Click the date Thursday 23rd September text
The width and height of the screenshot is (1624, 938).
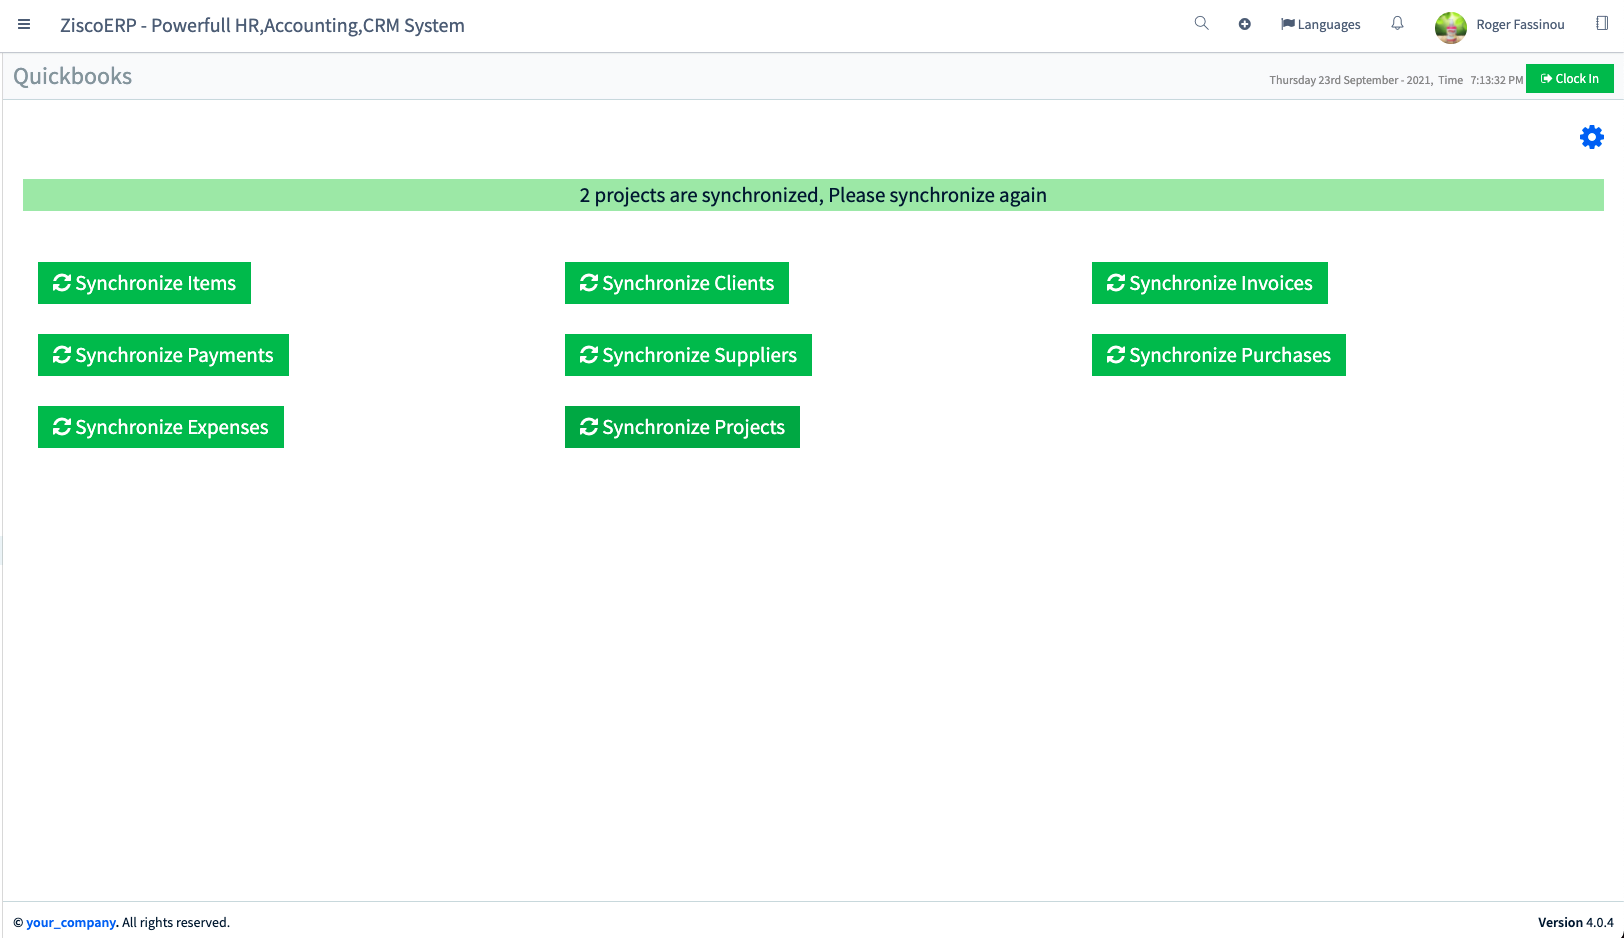(x=1350, y=80)
